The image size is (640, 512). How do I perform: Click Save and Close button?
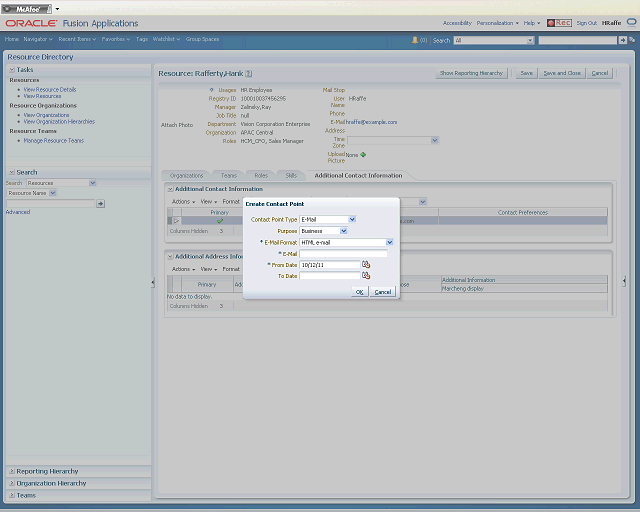tap(562, 73)
